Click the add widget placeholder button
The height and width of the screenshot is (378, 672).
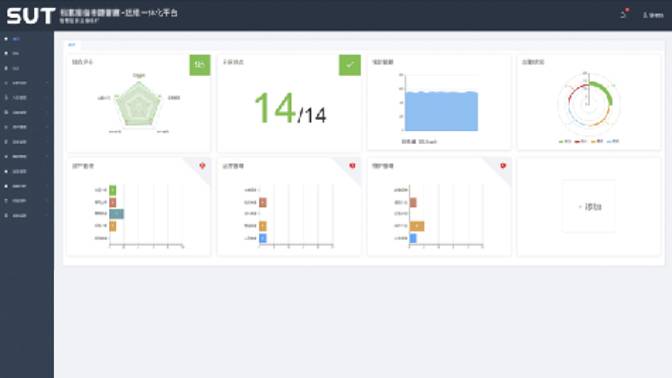tap(589, 207)
